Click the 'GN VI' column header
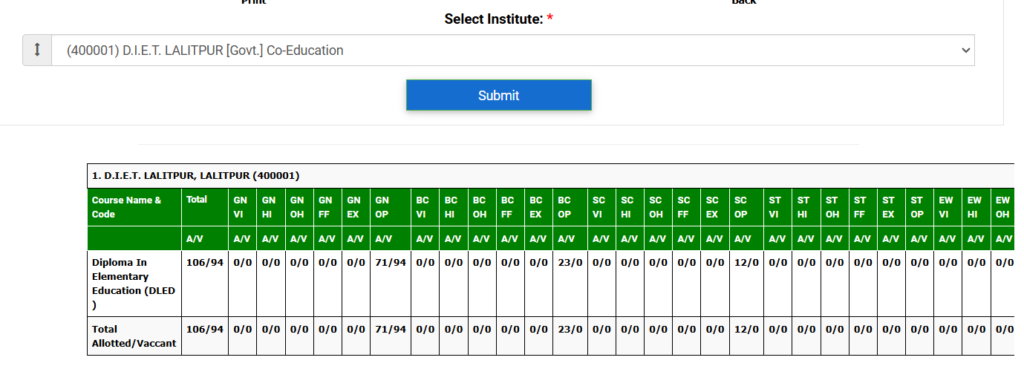The width and height of the screenshot is (1024, 389). (x=242, y=207)
